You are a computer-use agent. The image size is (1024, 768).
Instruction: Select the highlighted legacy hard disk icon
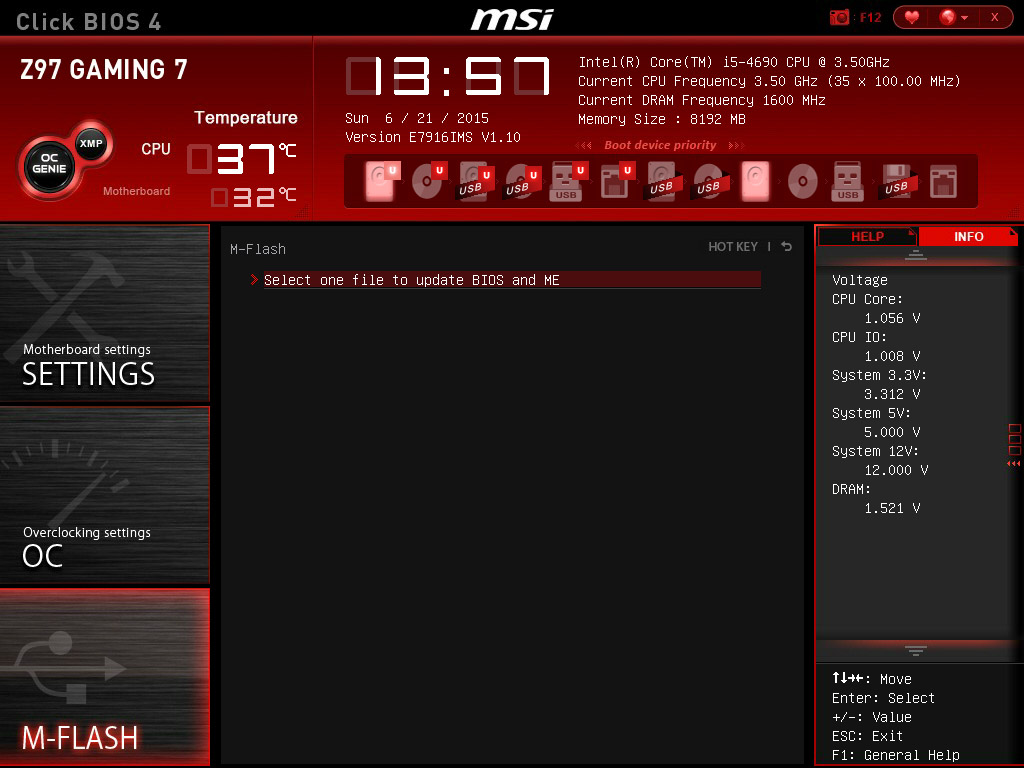pos(755,182)
